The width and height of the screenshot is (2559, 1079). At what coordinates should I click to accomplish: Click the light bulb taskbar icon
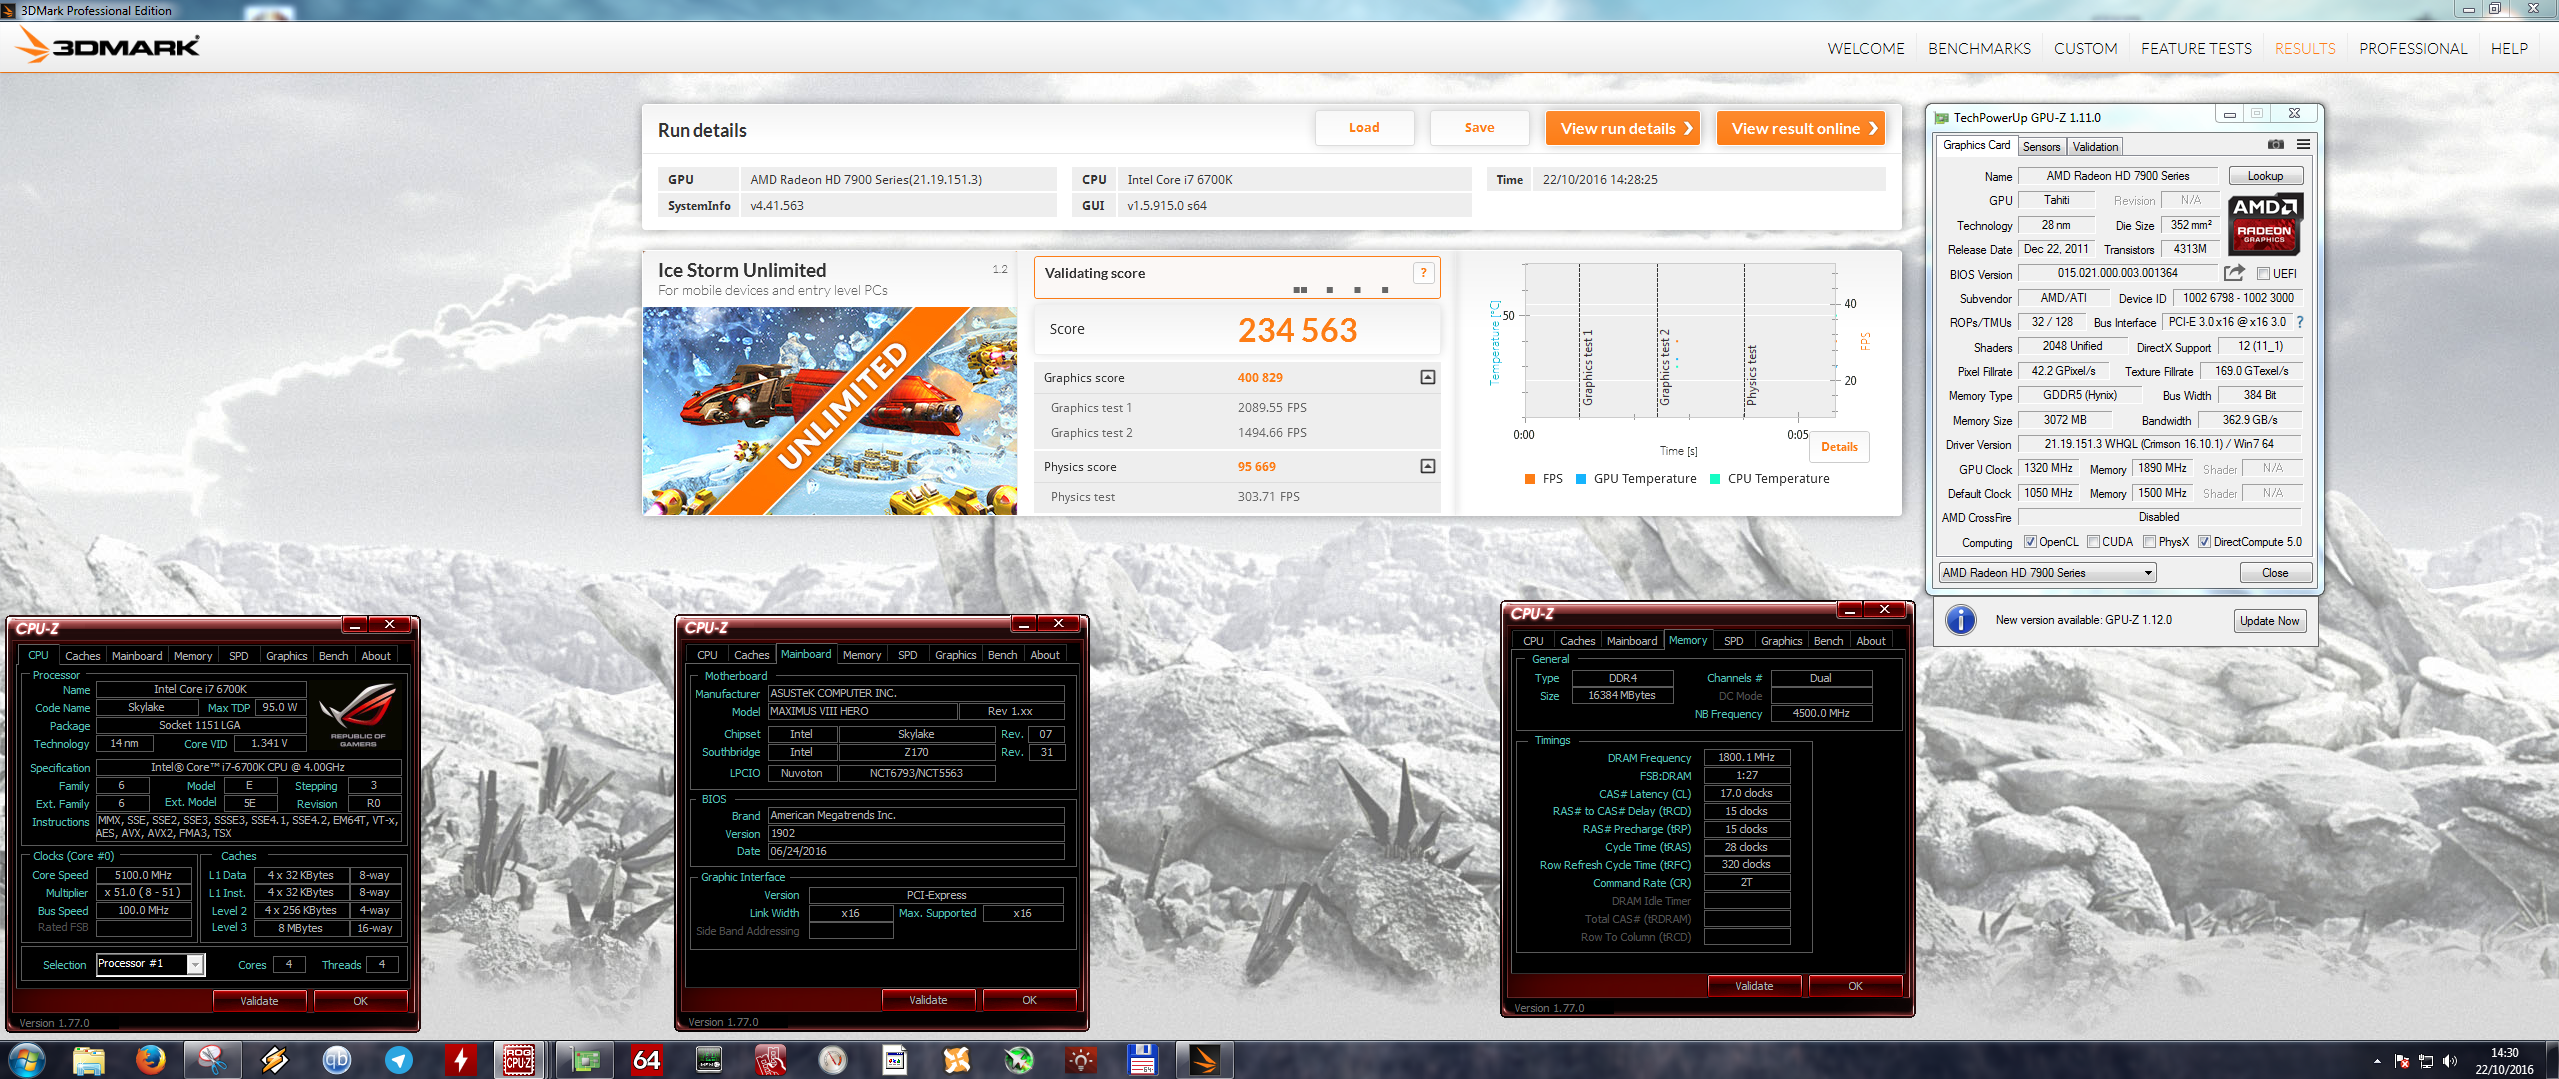click(1081, 1060)
